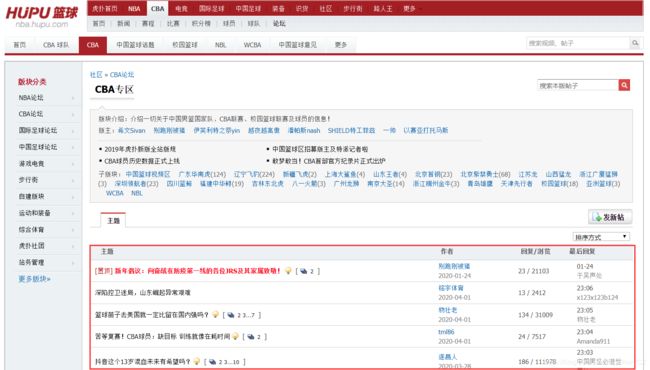The image size is (650, 370).
Task: Click the 134 / 31009 reply count cell
Action: [535, 315]
